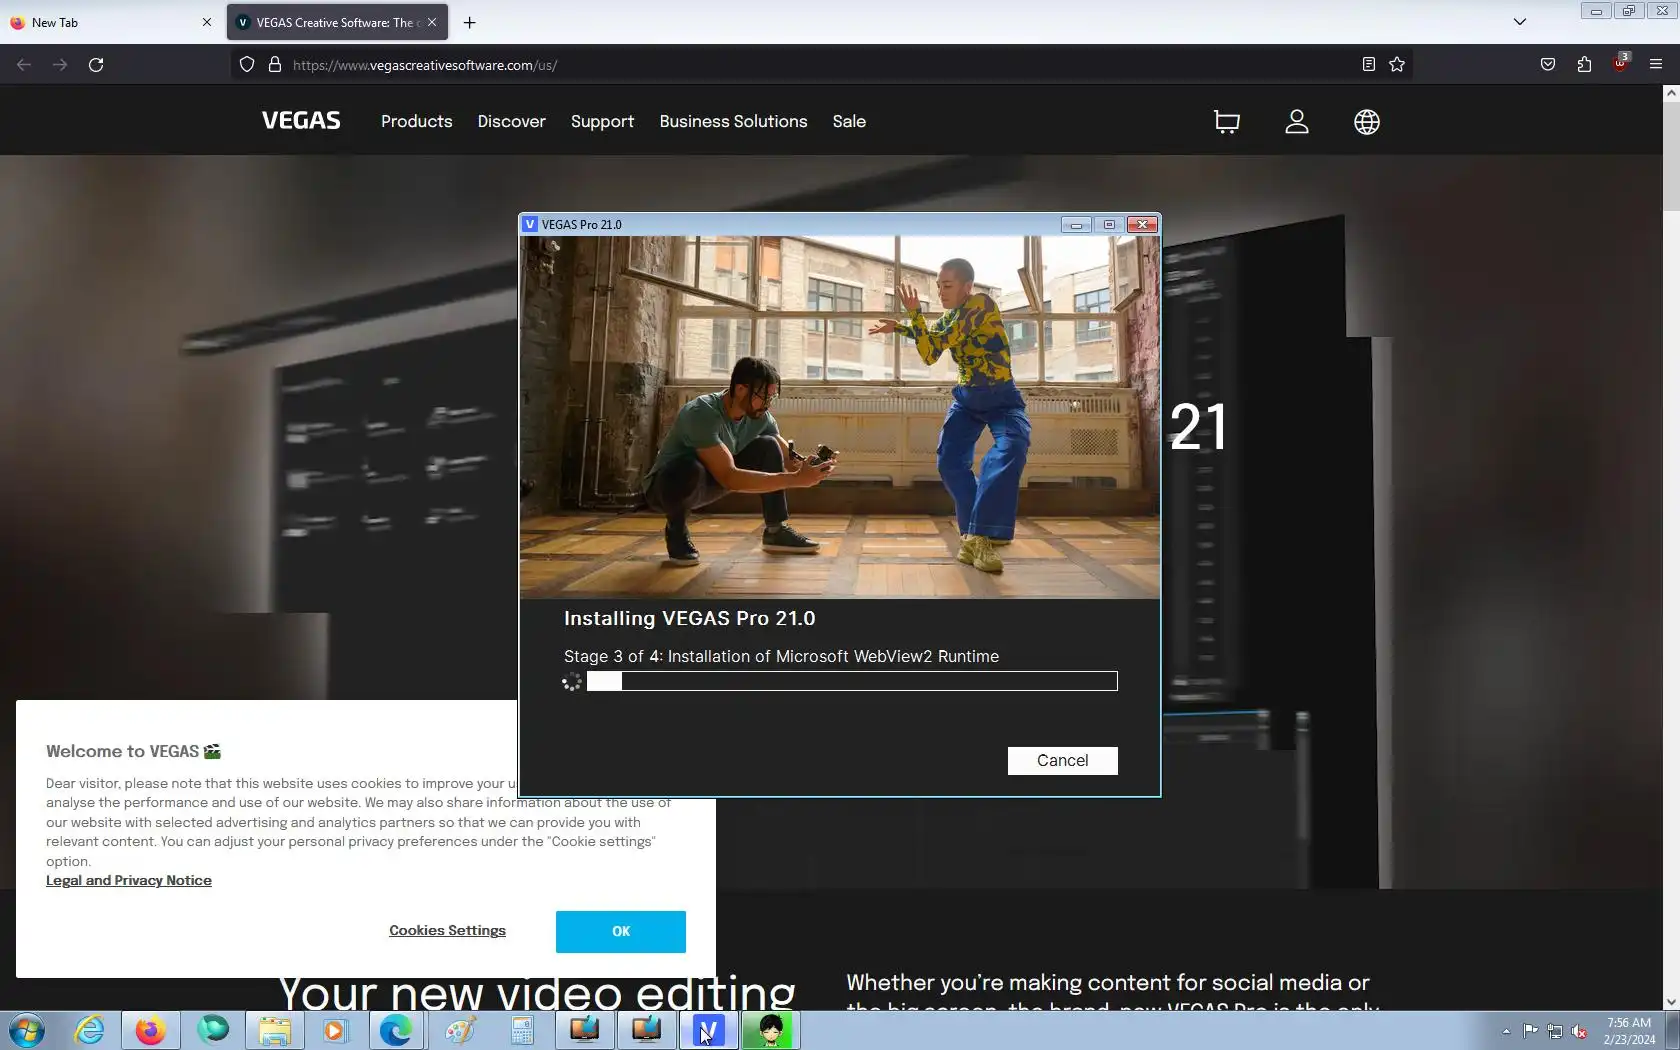This screenshot has height=1050, width=1680.
Task: Switch to VEGAS installer in the taskbar
Action: point(709,1030)
